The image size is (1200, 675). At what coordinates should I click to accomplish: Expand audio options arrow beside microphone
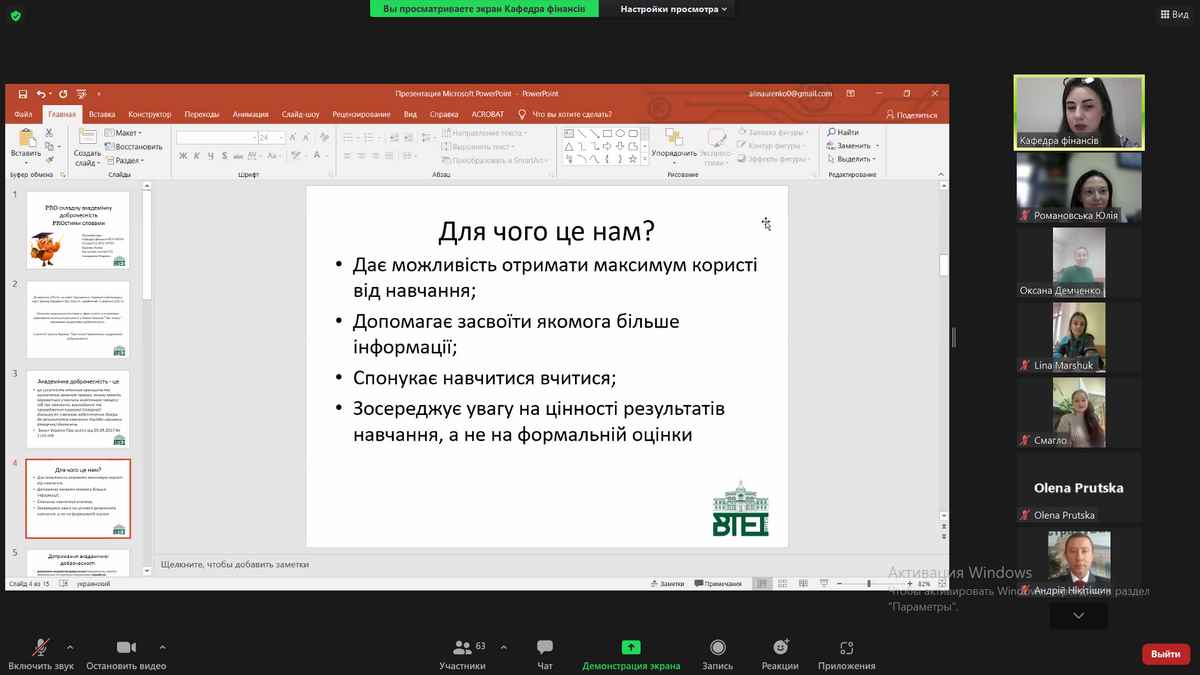click(70, 647)
